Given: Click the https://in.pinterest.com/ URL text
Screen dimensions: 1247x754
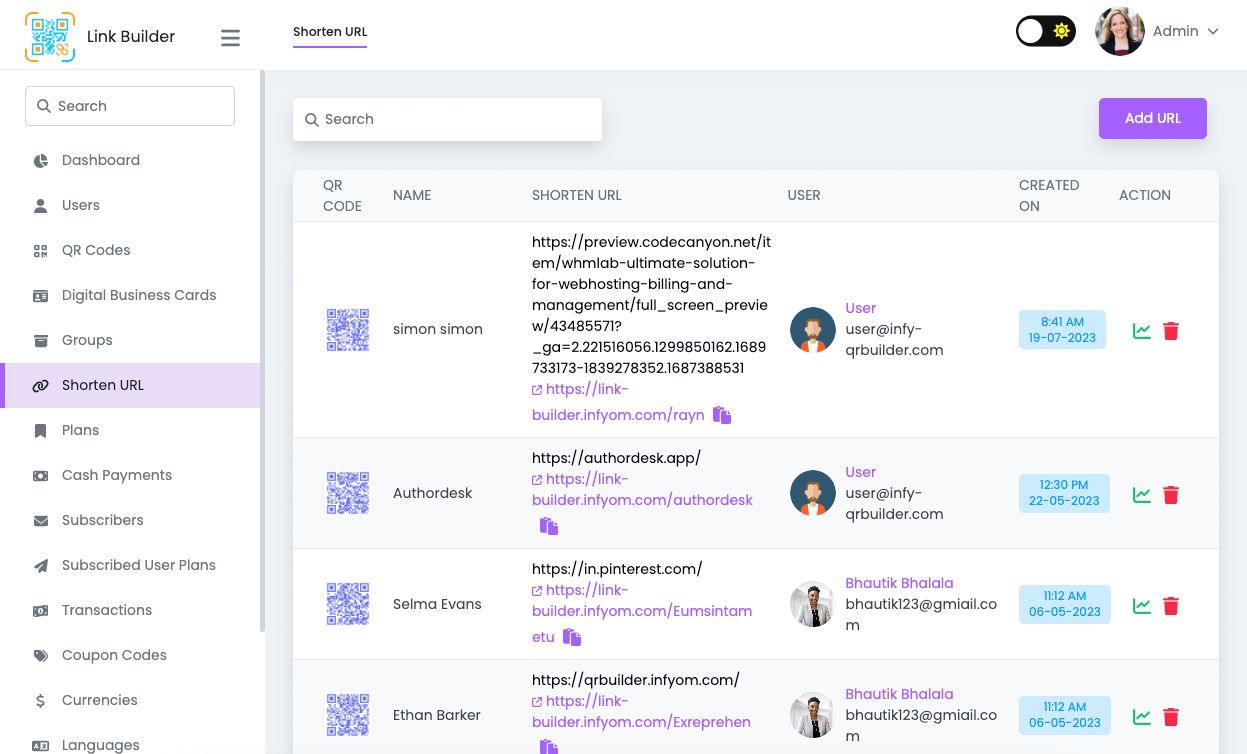Looking at the screenshot, I should point(617,569).
